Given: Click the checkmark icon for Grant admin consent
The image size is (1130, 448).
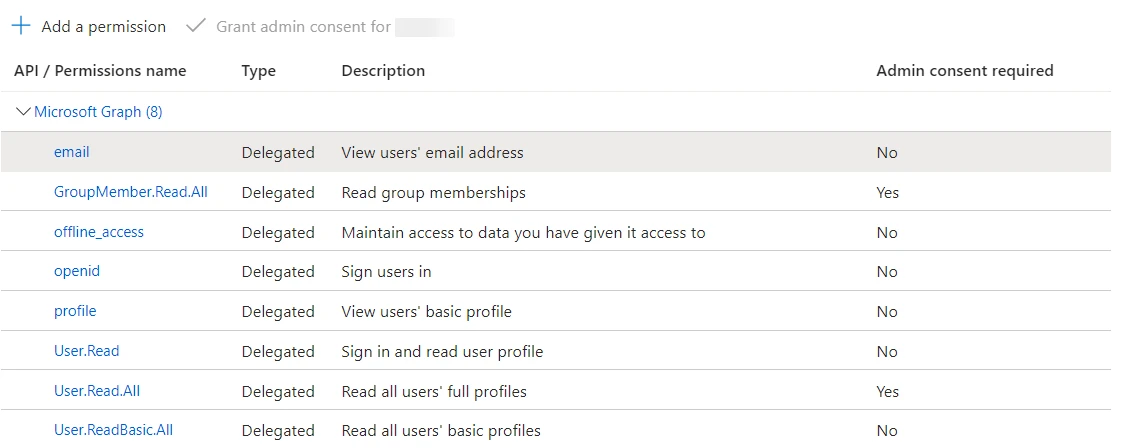Looking at the screenshot, I should [x=195, y=26].
